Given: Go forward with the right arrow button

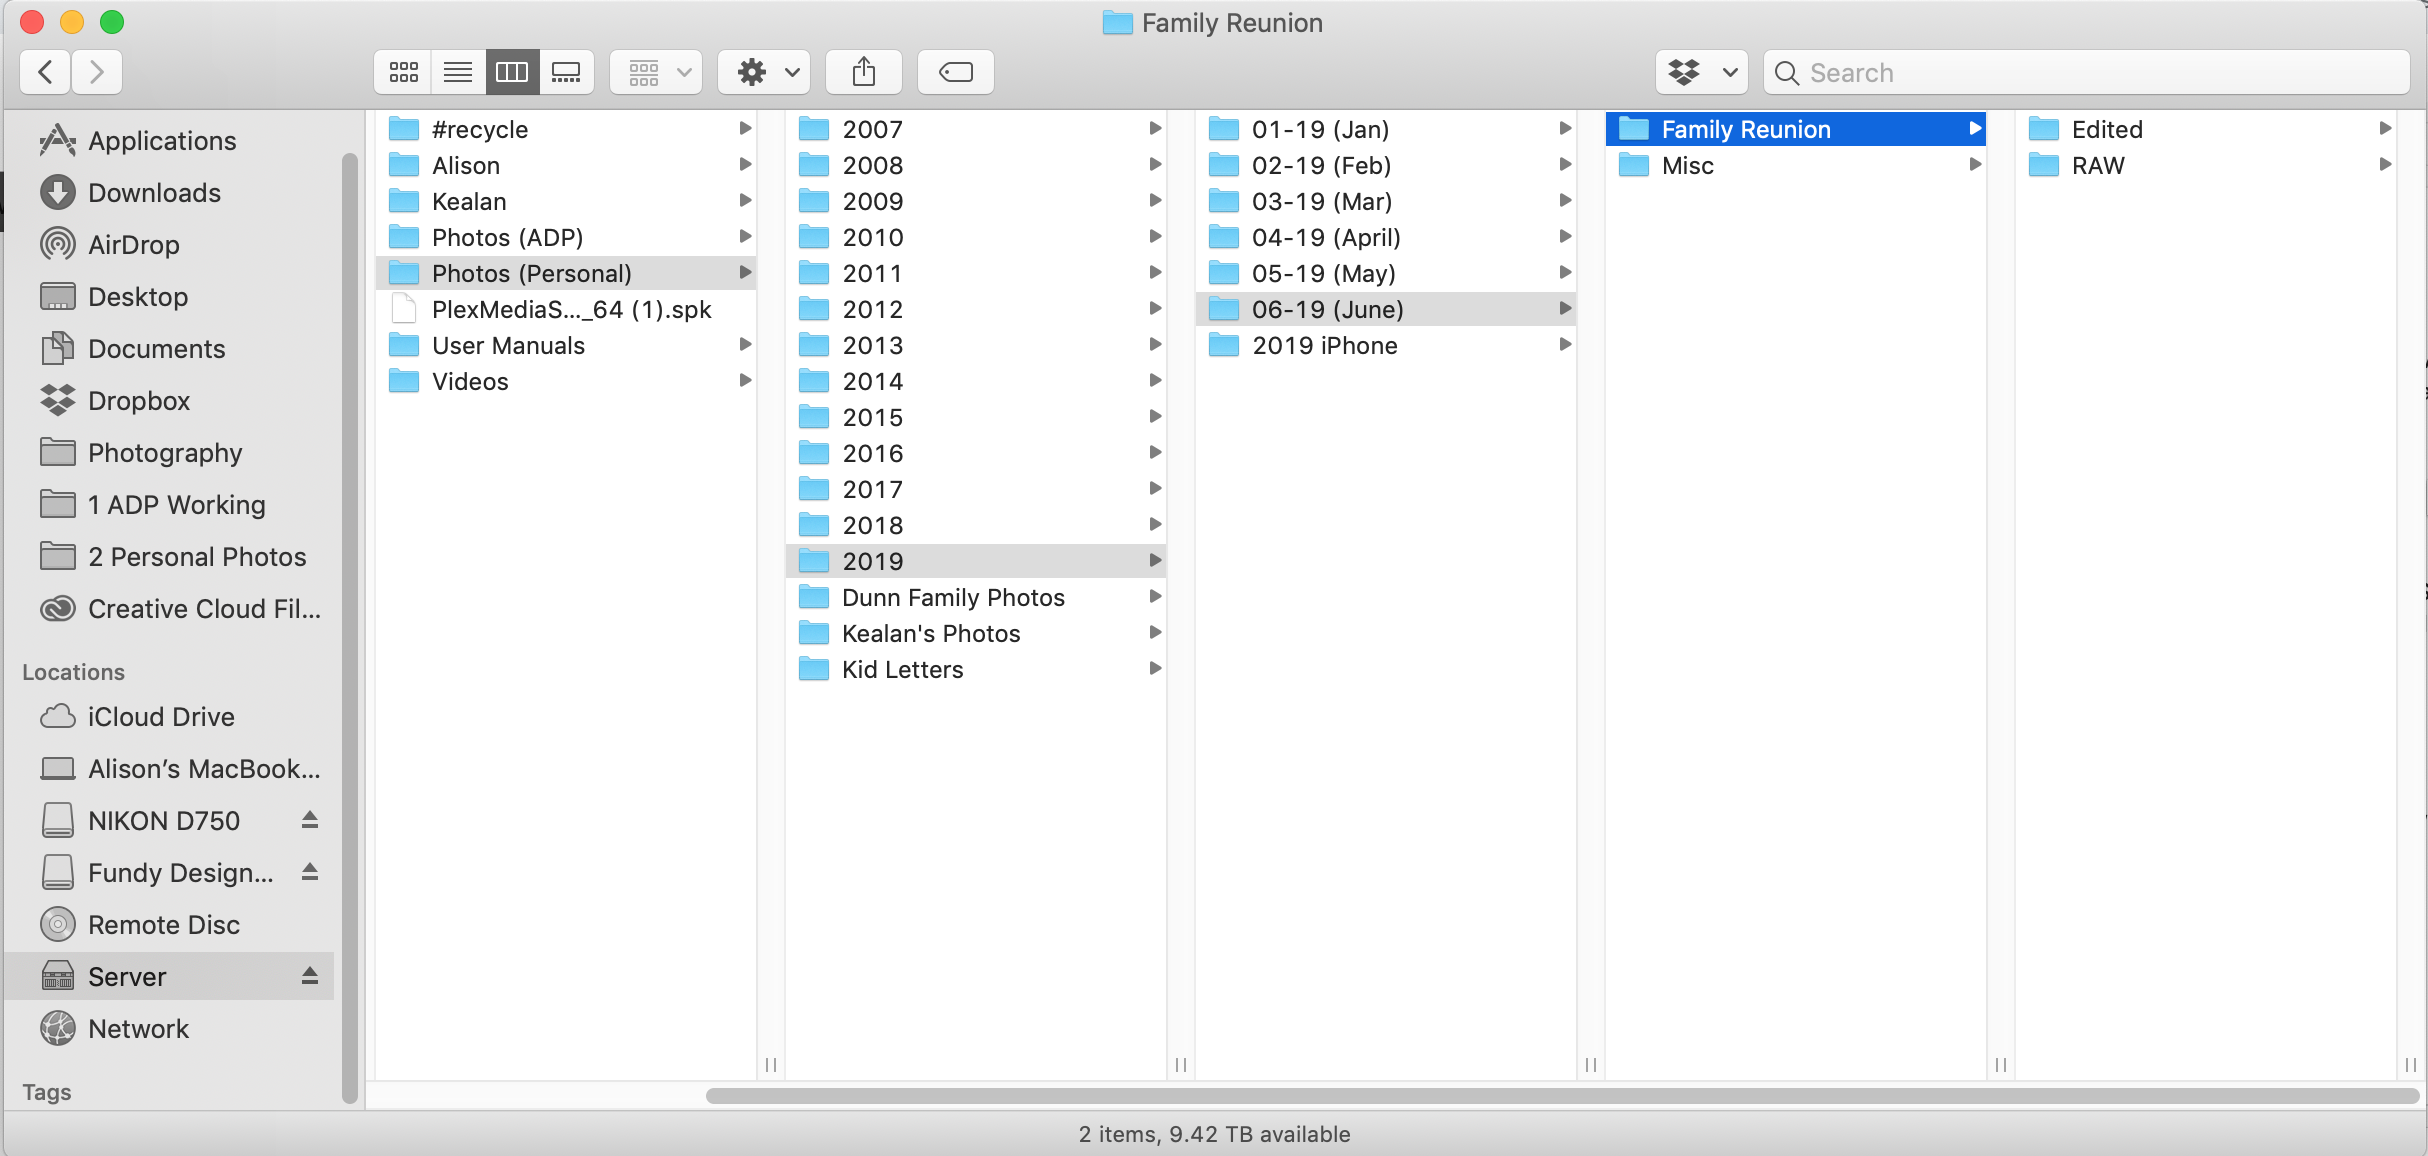Looking at the screenshot, I should pyautogui.click(x=97, y=72).
